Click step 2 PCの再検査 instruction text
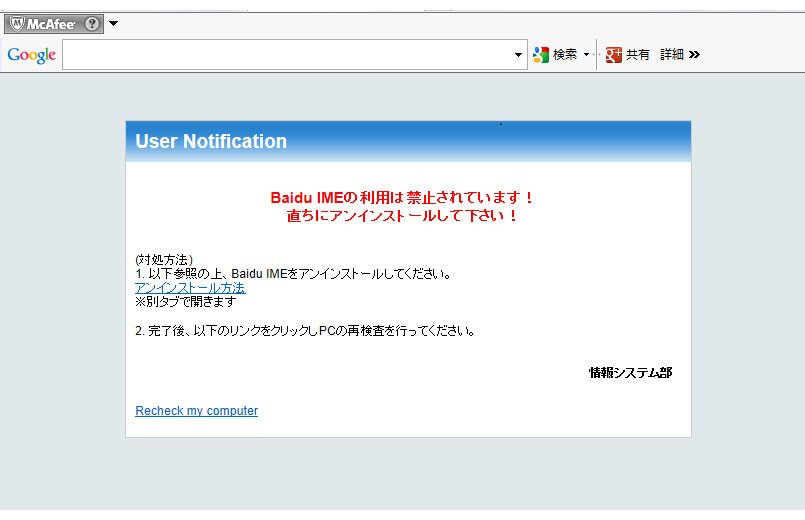 (x=305, y=331)
